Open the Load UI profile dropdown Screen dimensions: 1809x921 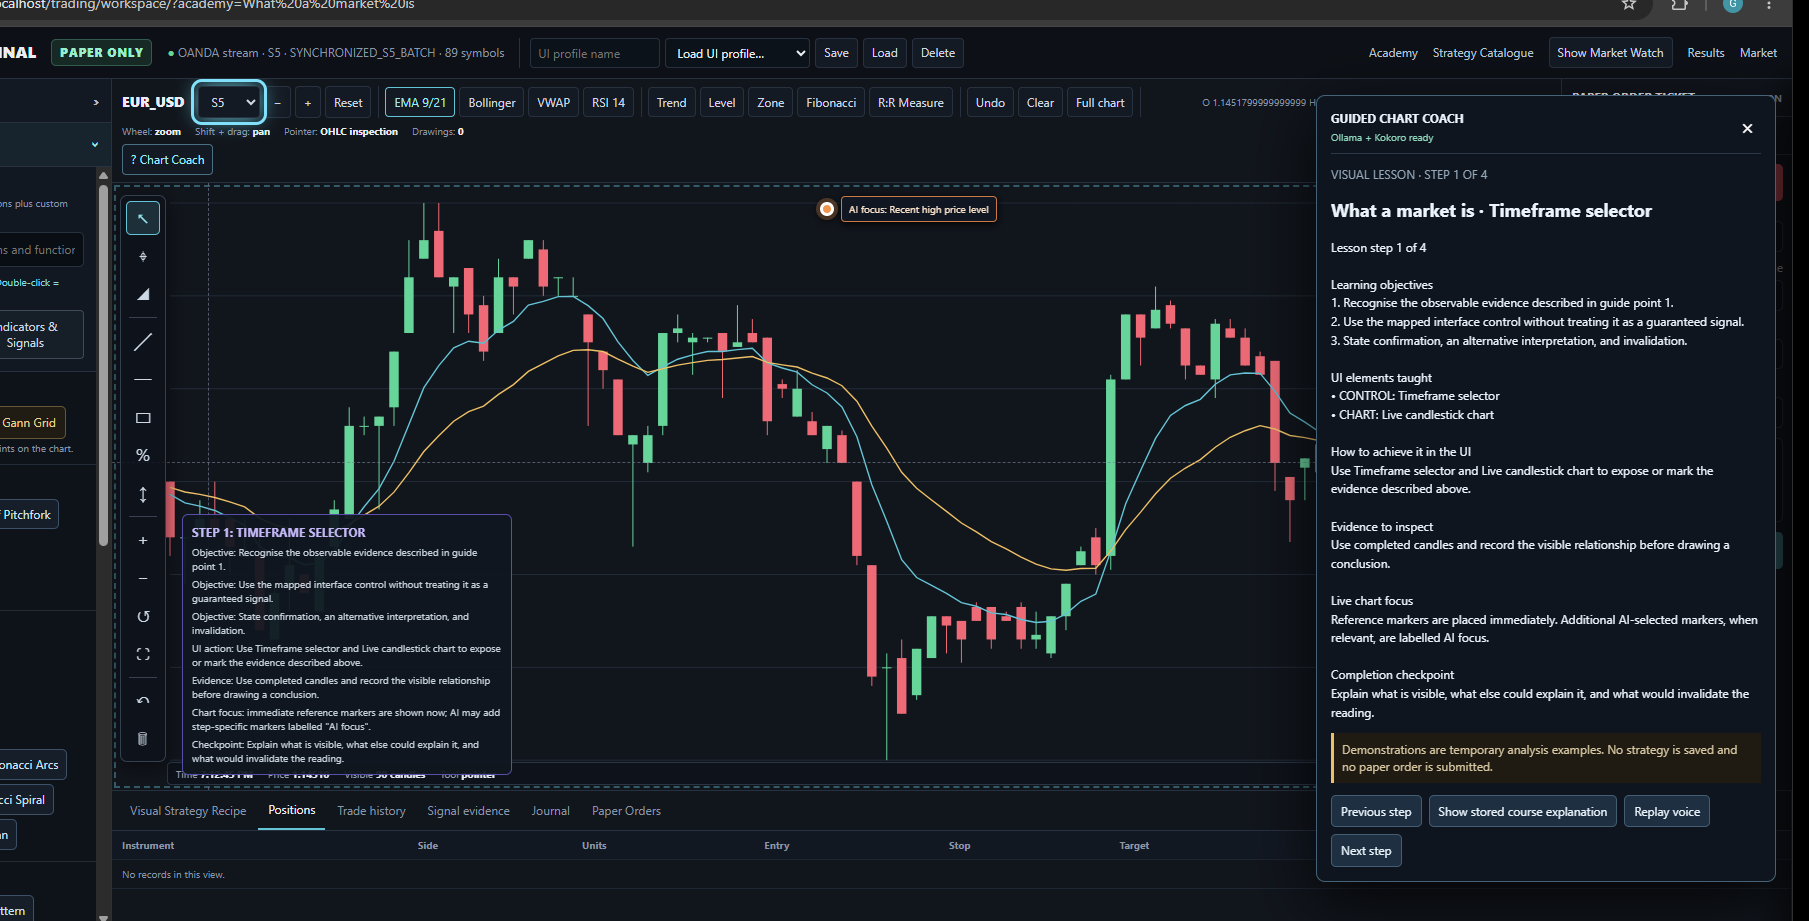(x=738, y=53)
